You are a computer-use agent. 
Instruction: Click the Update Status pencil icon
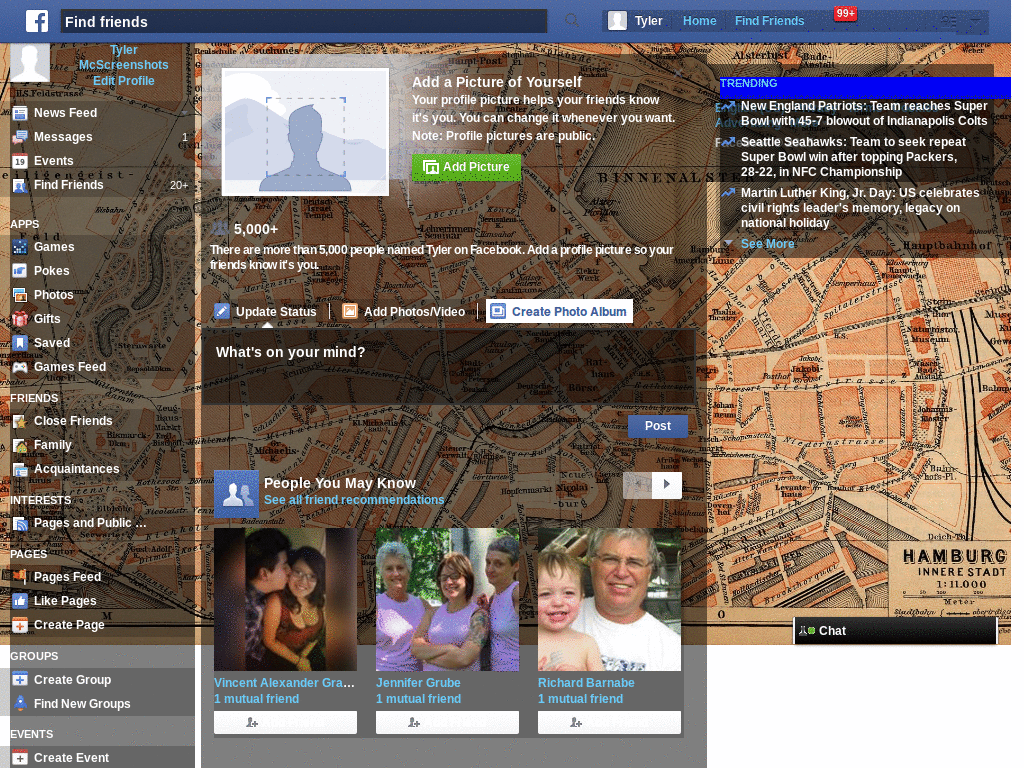click(x=222, y=312)
